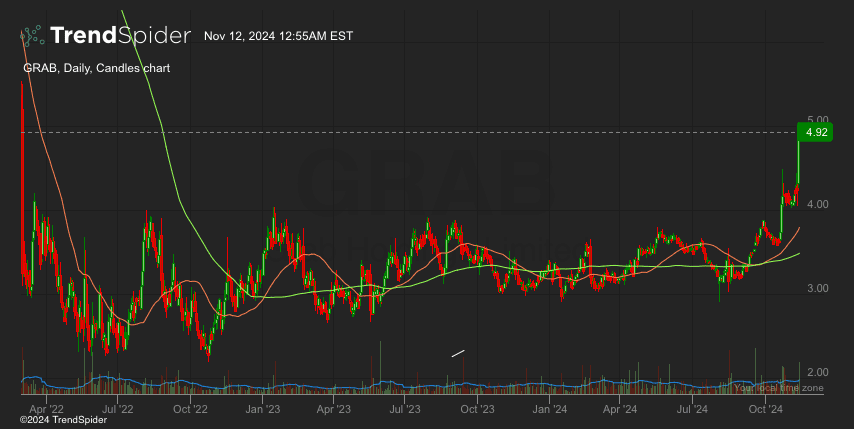Click the 5.00 price axis label

pyautogui.click(x=817, y=120)
